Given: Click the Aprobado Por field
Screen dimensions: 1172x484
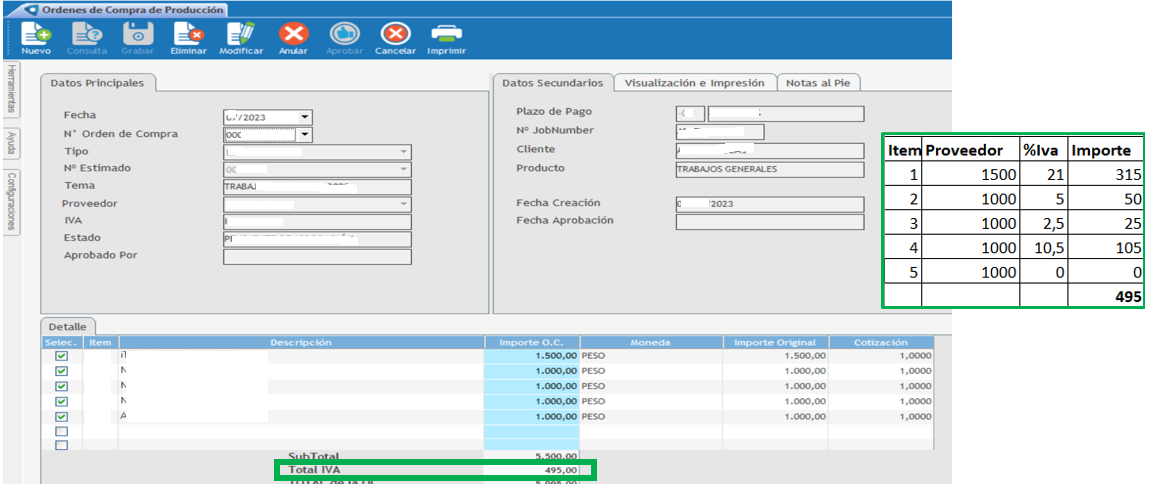Looking at the screenshot, I should coord(317,257).
